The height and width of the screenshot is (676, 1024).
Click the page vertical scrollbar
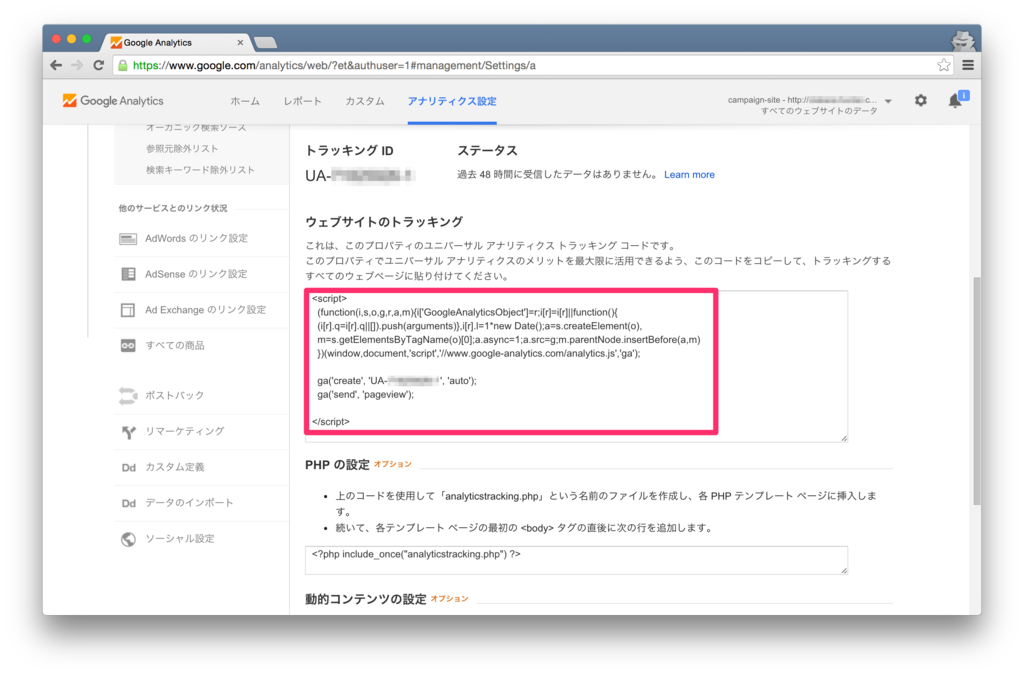pyautogui.click(x=976, y=391)
